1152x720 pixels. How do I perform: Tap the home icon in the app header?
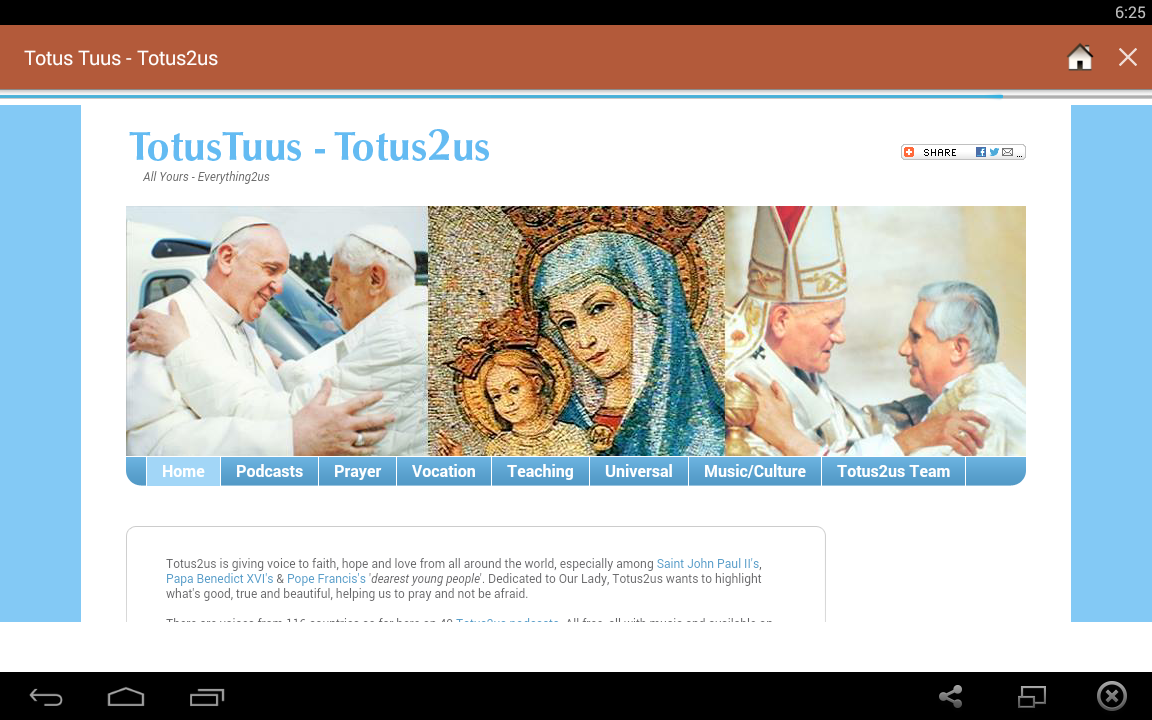(1080, 57)
